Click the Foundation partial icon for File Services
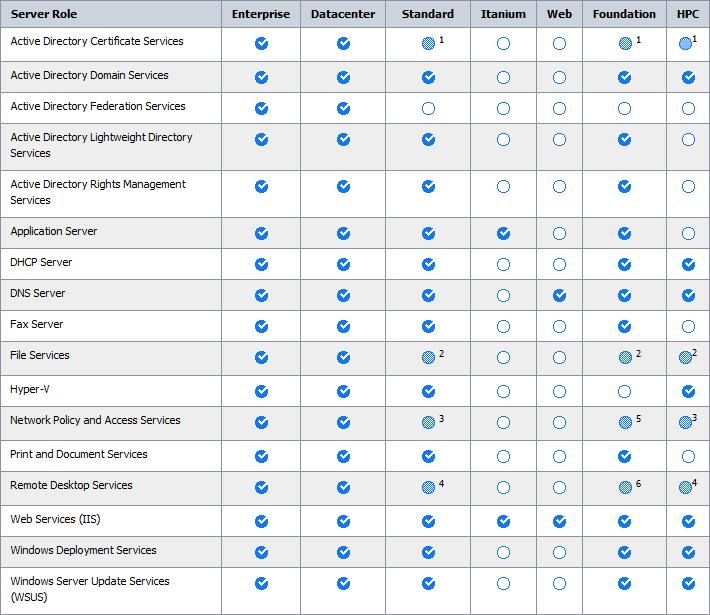This screenshot has height=615, width=710. (625, 358)
